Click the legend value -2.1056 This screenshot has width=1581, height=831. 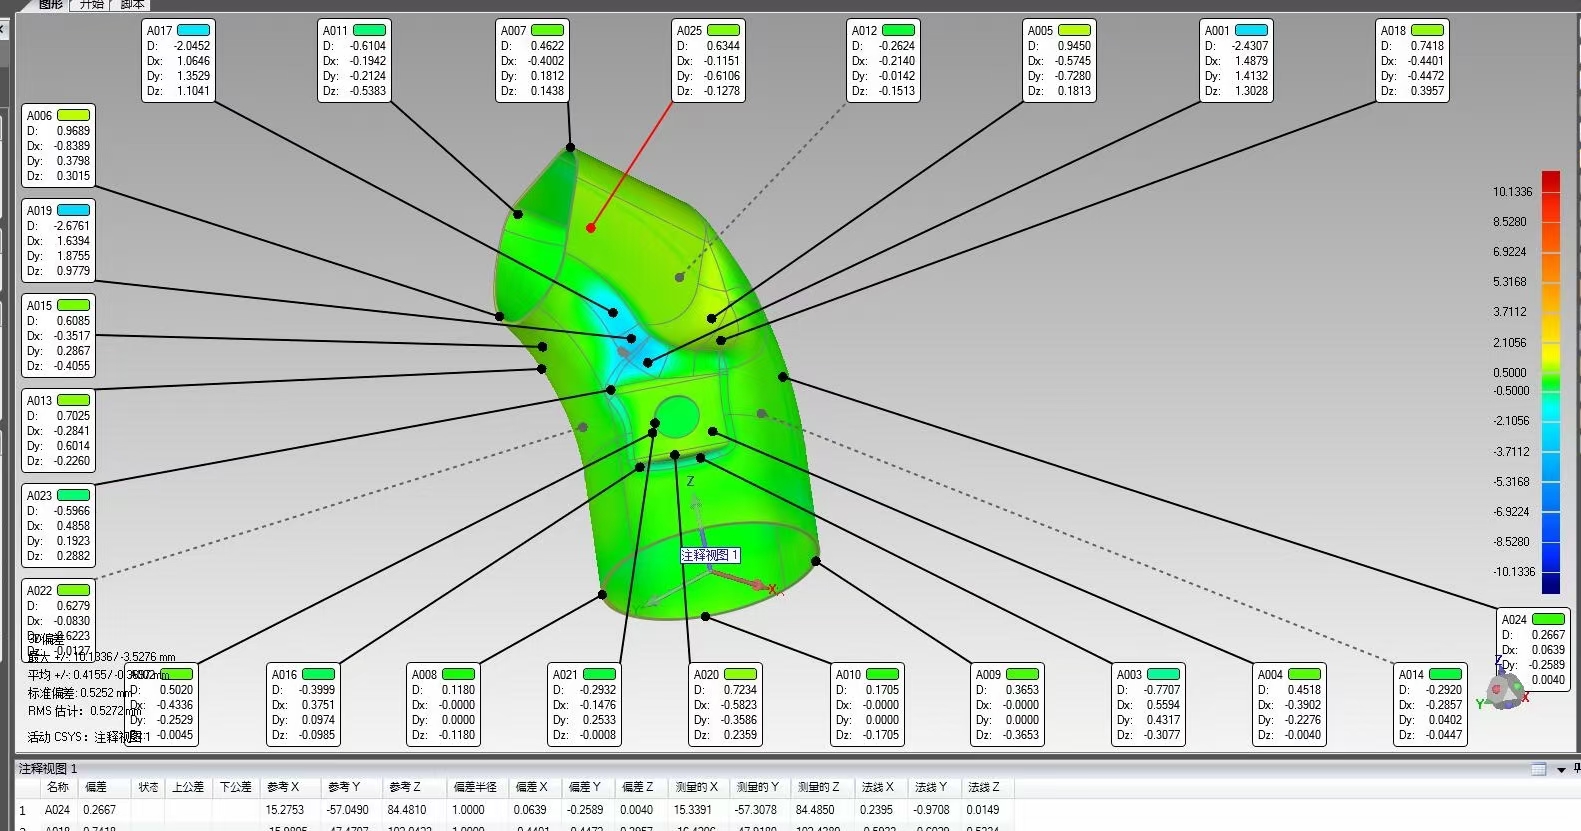1510,421
